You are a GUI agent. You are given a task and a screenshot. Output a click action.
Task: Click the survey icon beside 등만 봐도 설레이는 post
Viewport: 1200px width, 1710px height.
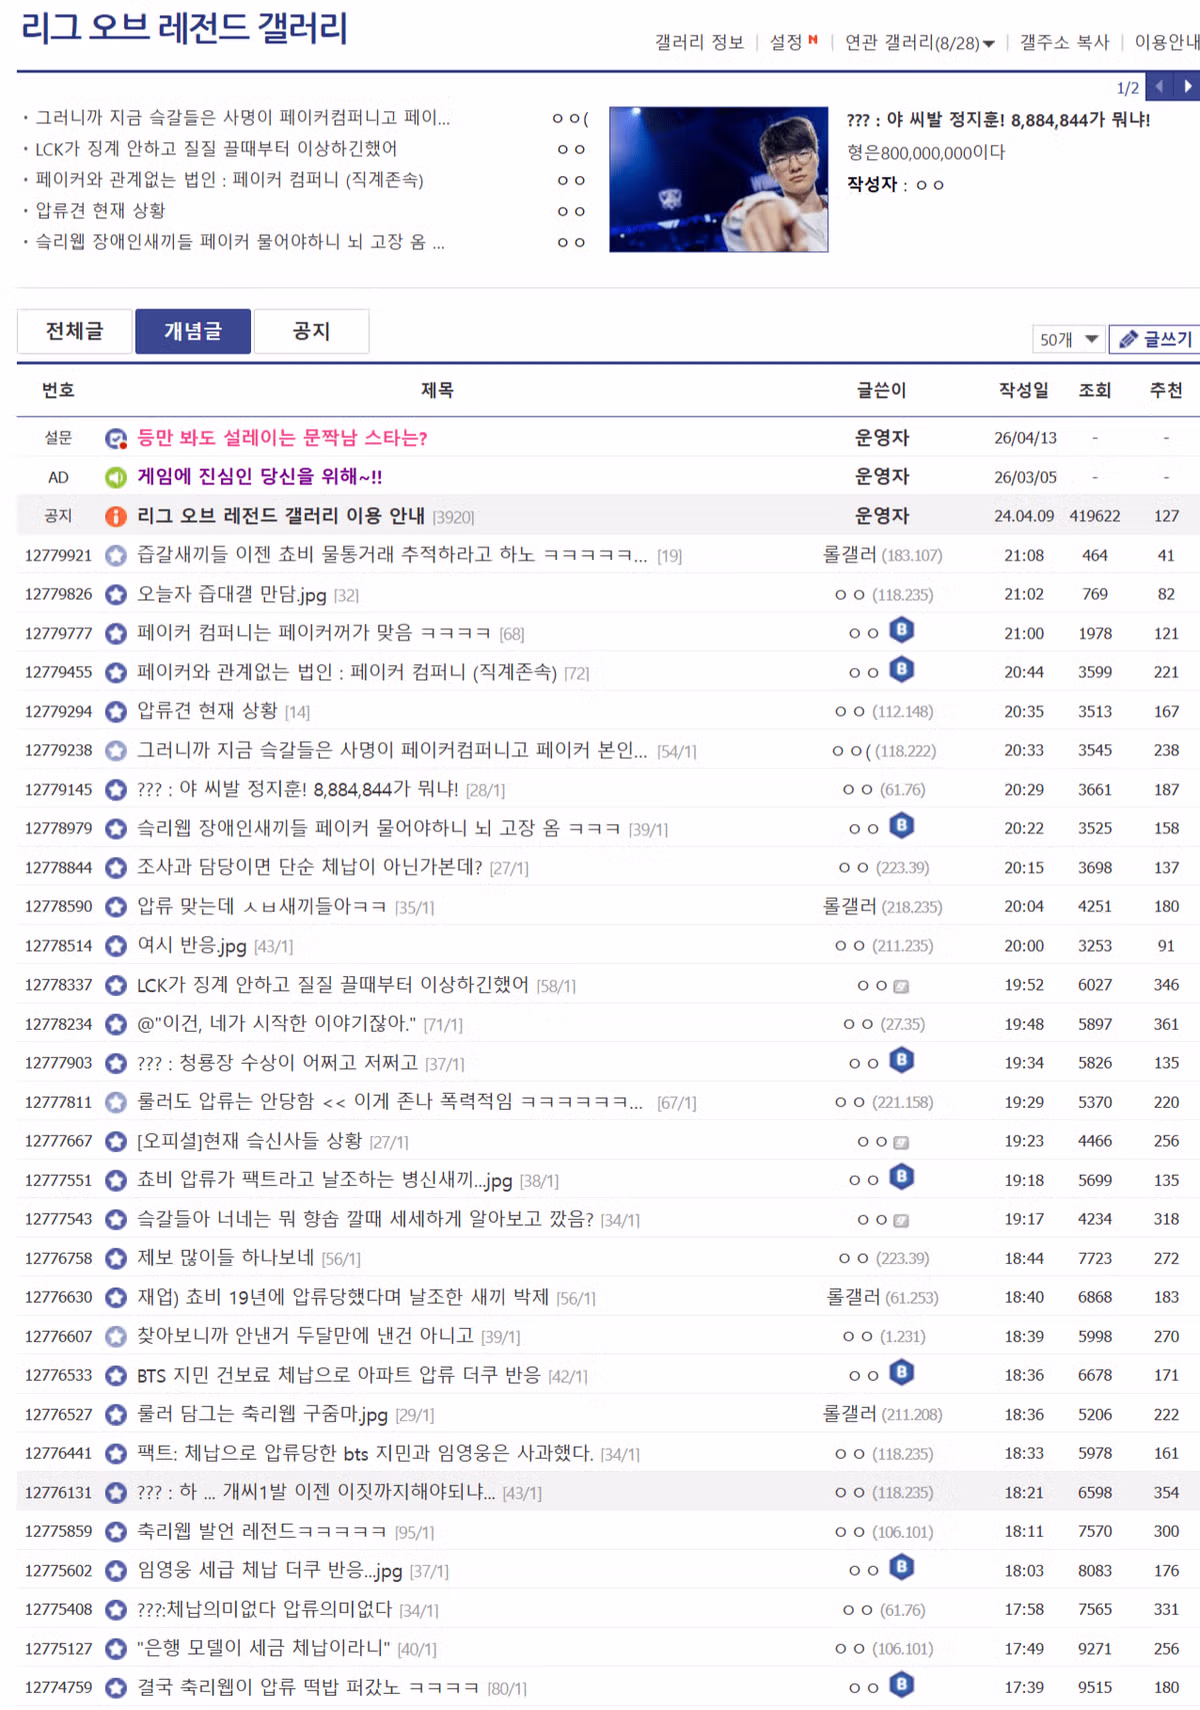click(x=116, y=438)
